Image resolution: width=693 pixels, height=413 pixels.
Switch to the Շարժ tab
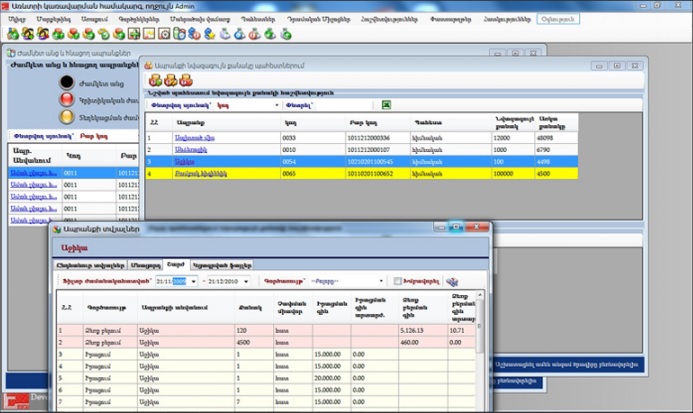tap(176, 264)
